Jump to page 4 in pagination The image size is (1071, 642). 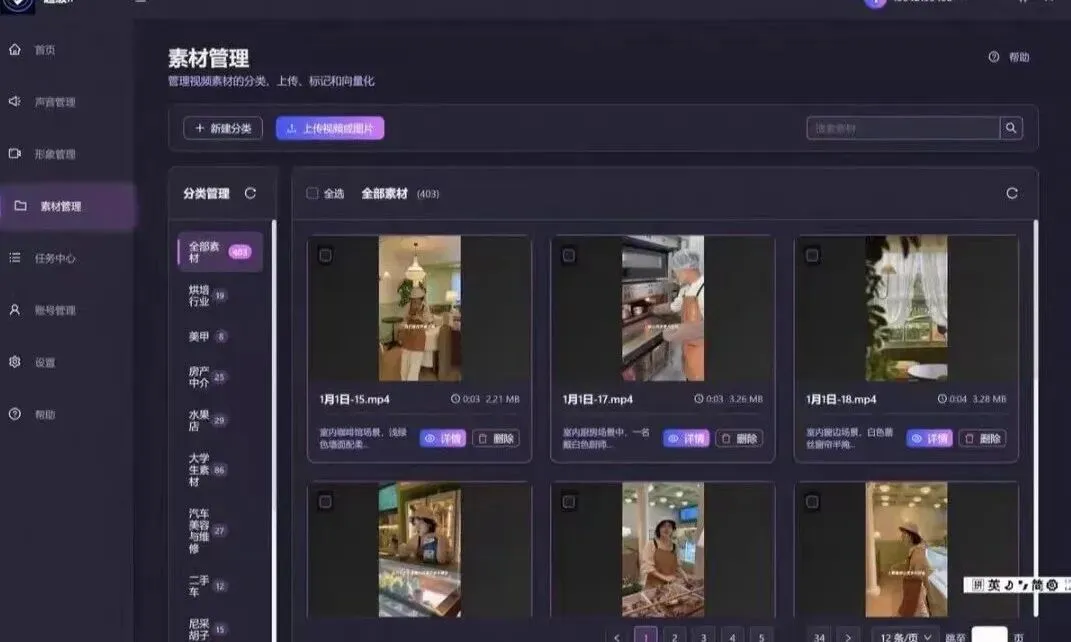pyautogui.click(x=732, y=637)
